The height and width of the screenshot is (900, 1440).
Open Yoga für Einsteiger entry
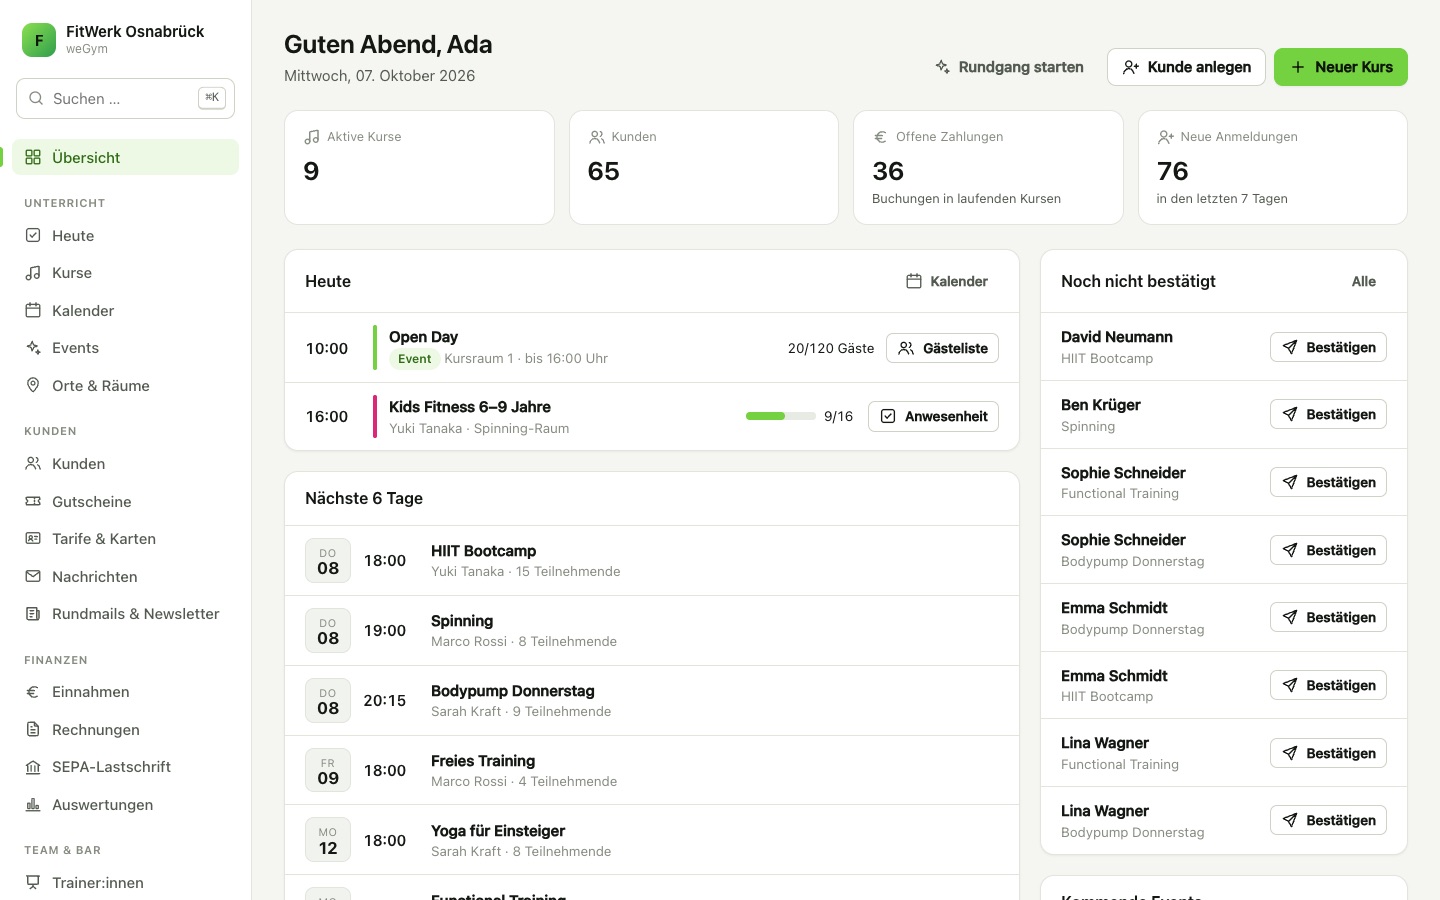[x=652, y=840]
